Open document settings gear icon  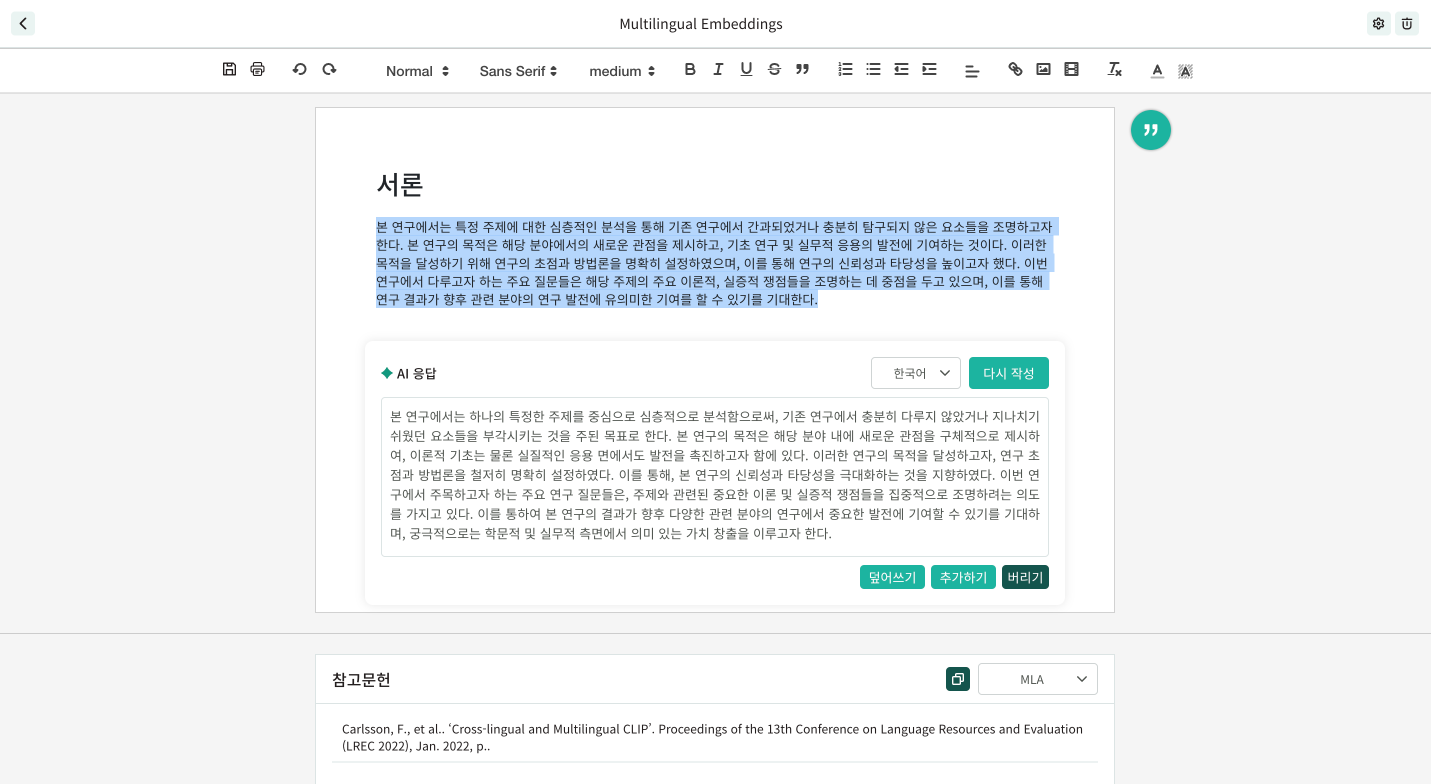tap(1379, 23)
